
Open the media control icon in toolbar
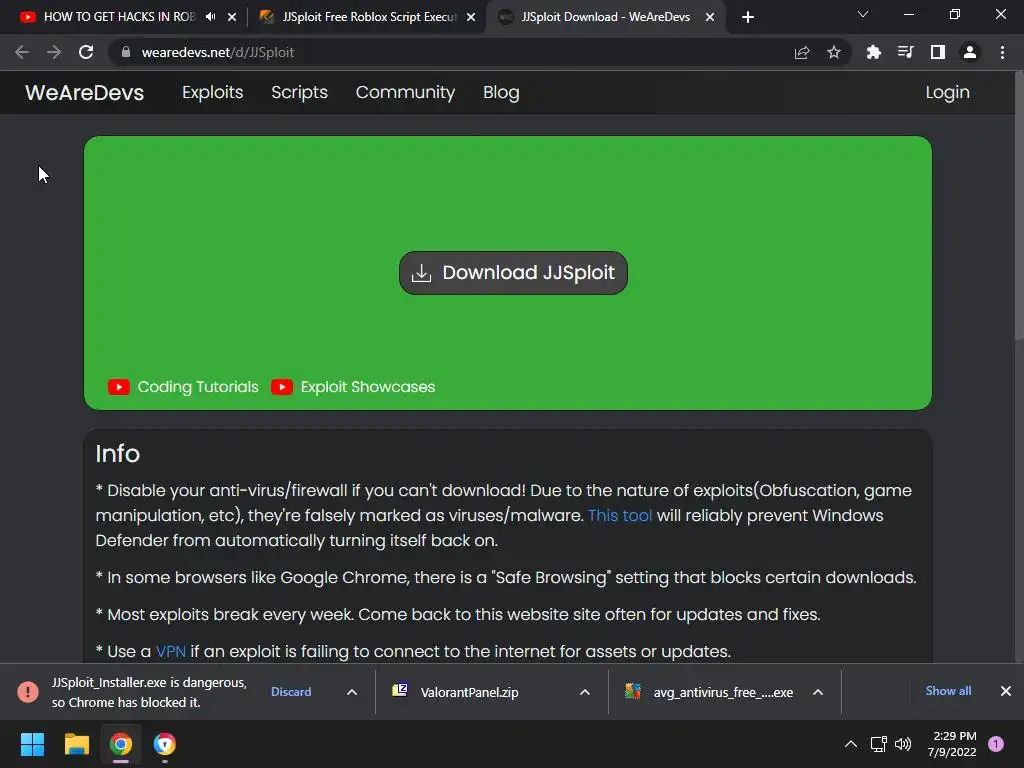906,52
